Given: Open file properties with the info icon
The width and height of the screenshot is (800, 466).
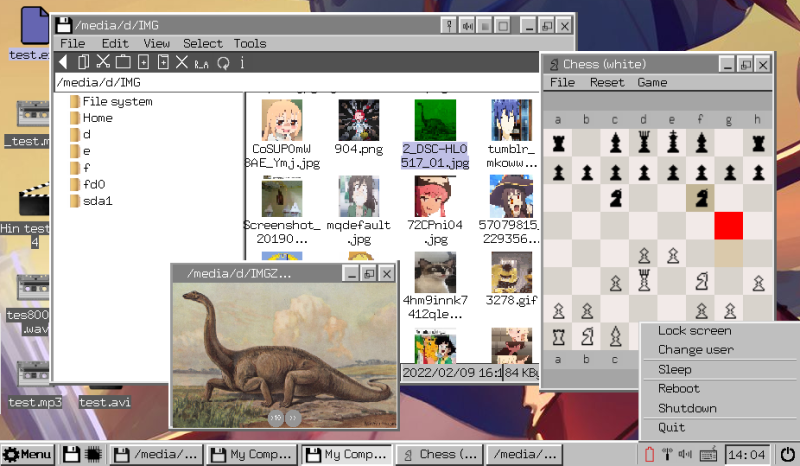Looking at the screenshot, I should tap(242, 62).
